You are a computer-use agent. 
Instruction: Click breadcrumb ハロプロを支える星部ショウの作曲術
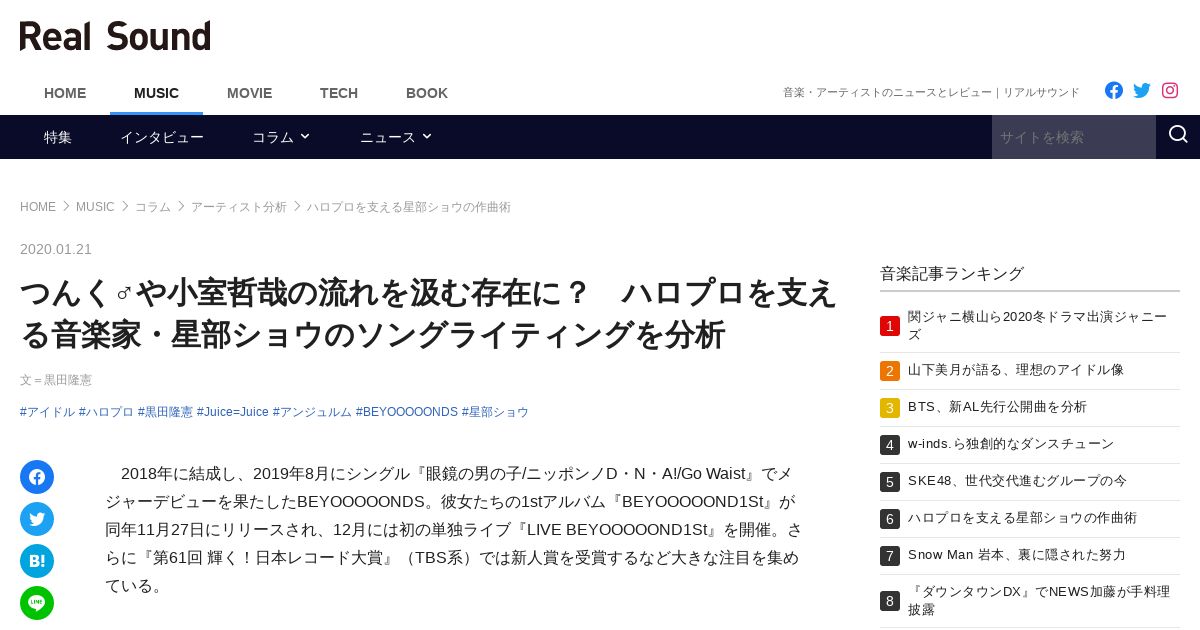coord(409,207)
